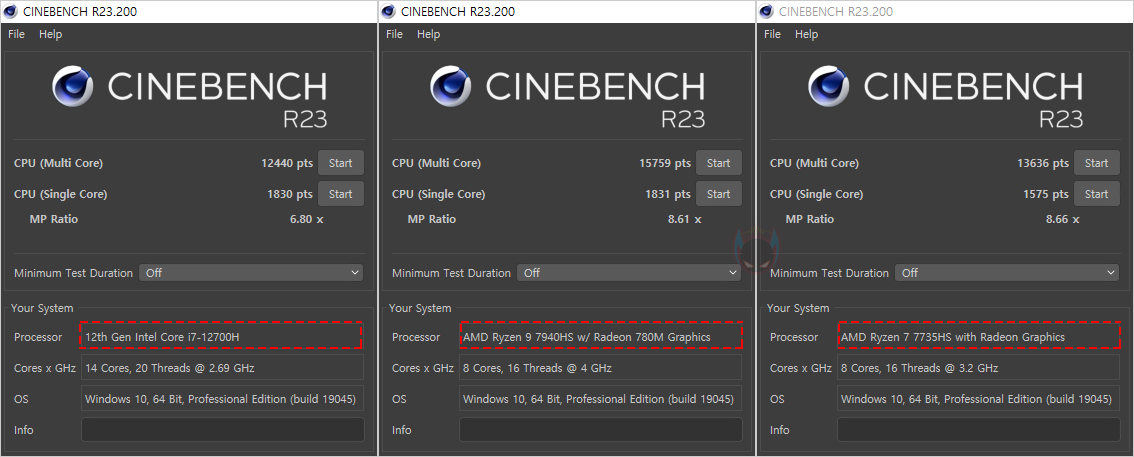Click the '6.80 x' MP Ratio value
This screenshot has height=457, width=1134.
(307, 218)
